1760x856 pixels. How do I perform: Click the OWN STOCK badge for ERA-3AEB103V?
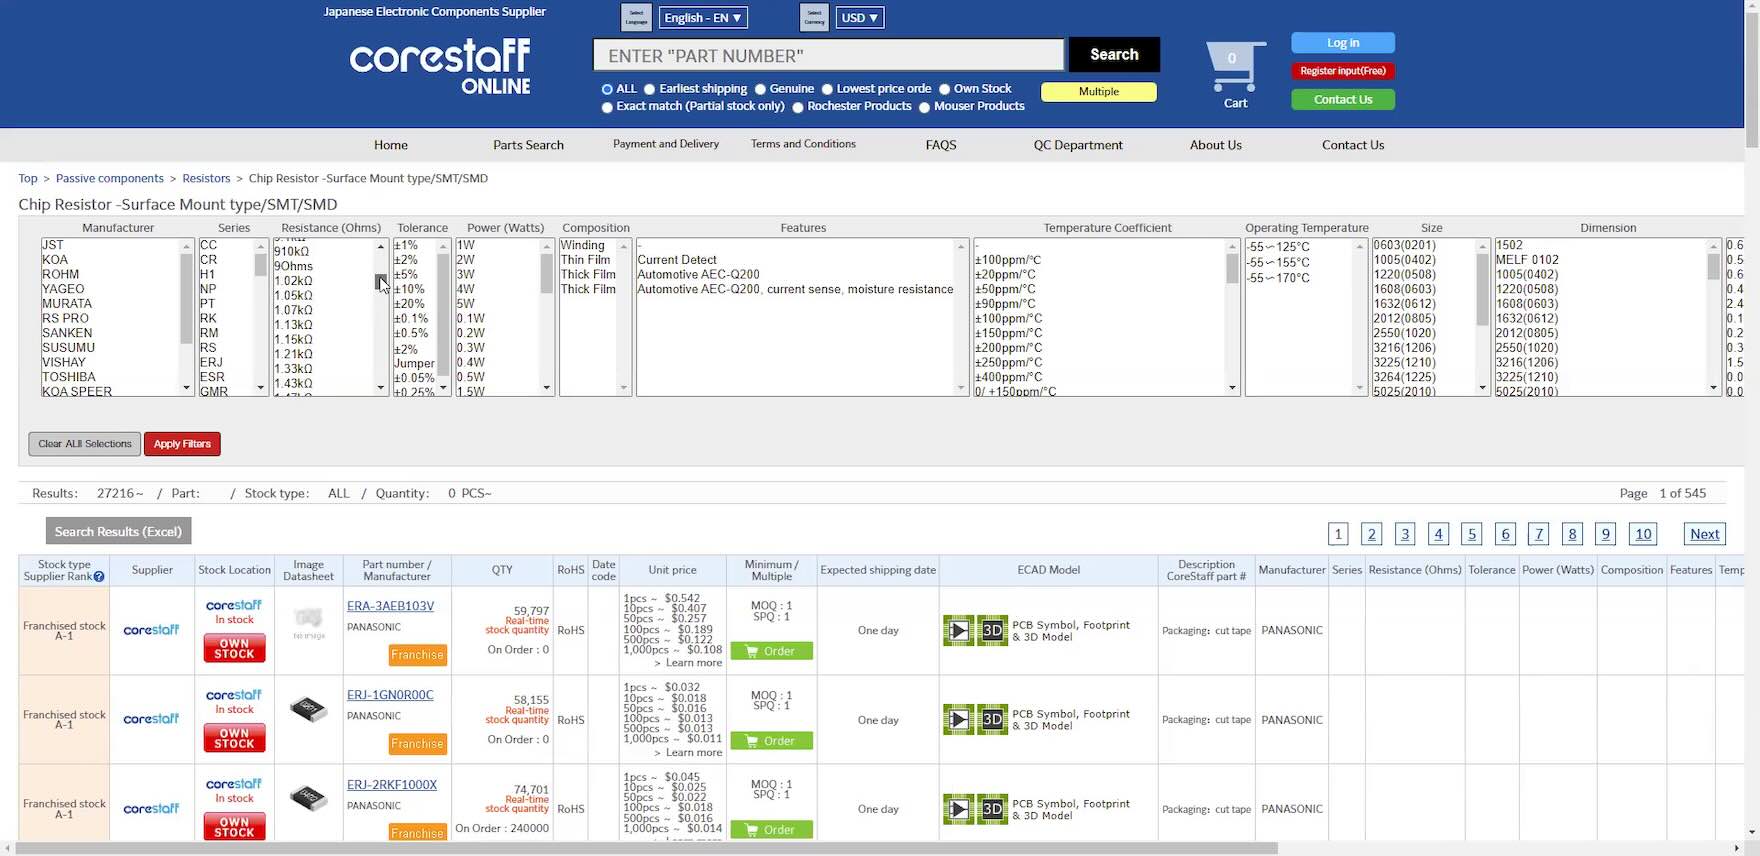coord(234,649)
